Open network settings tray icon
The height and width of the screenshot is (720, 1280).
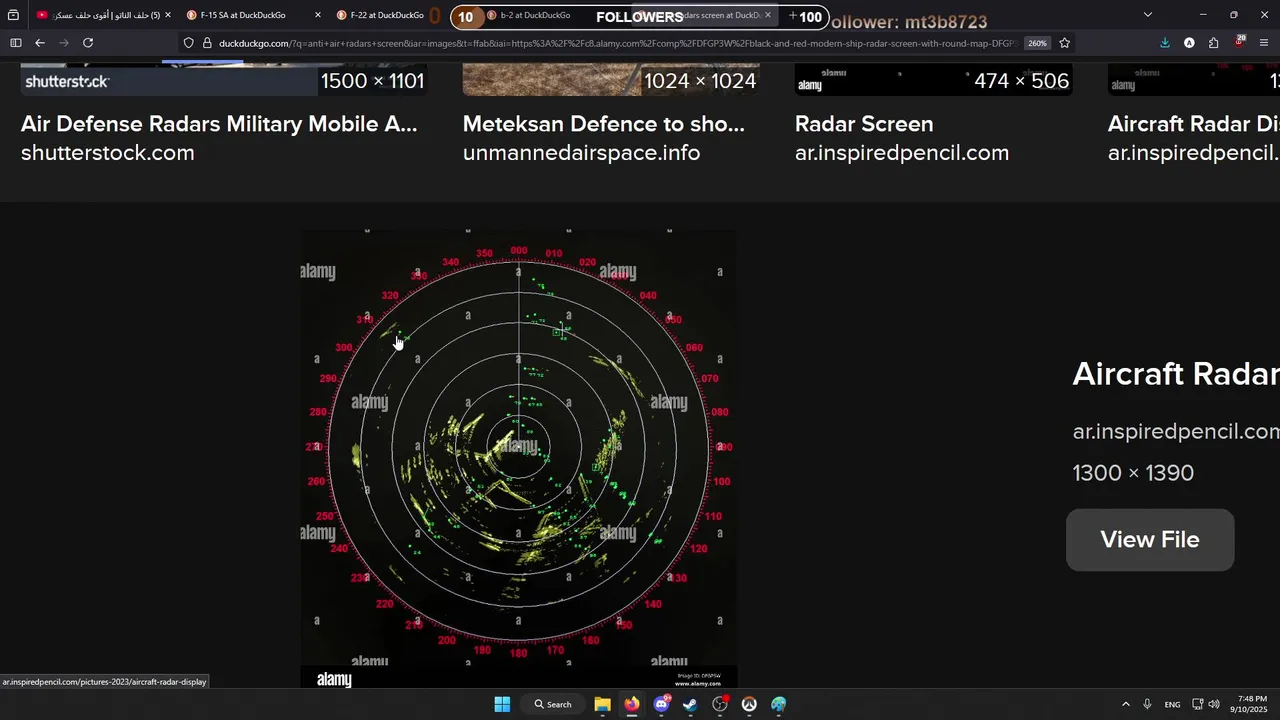tap(1198, 704)
